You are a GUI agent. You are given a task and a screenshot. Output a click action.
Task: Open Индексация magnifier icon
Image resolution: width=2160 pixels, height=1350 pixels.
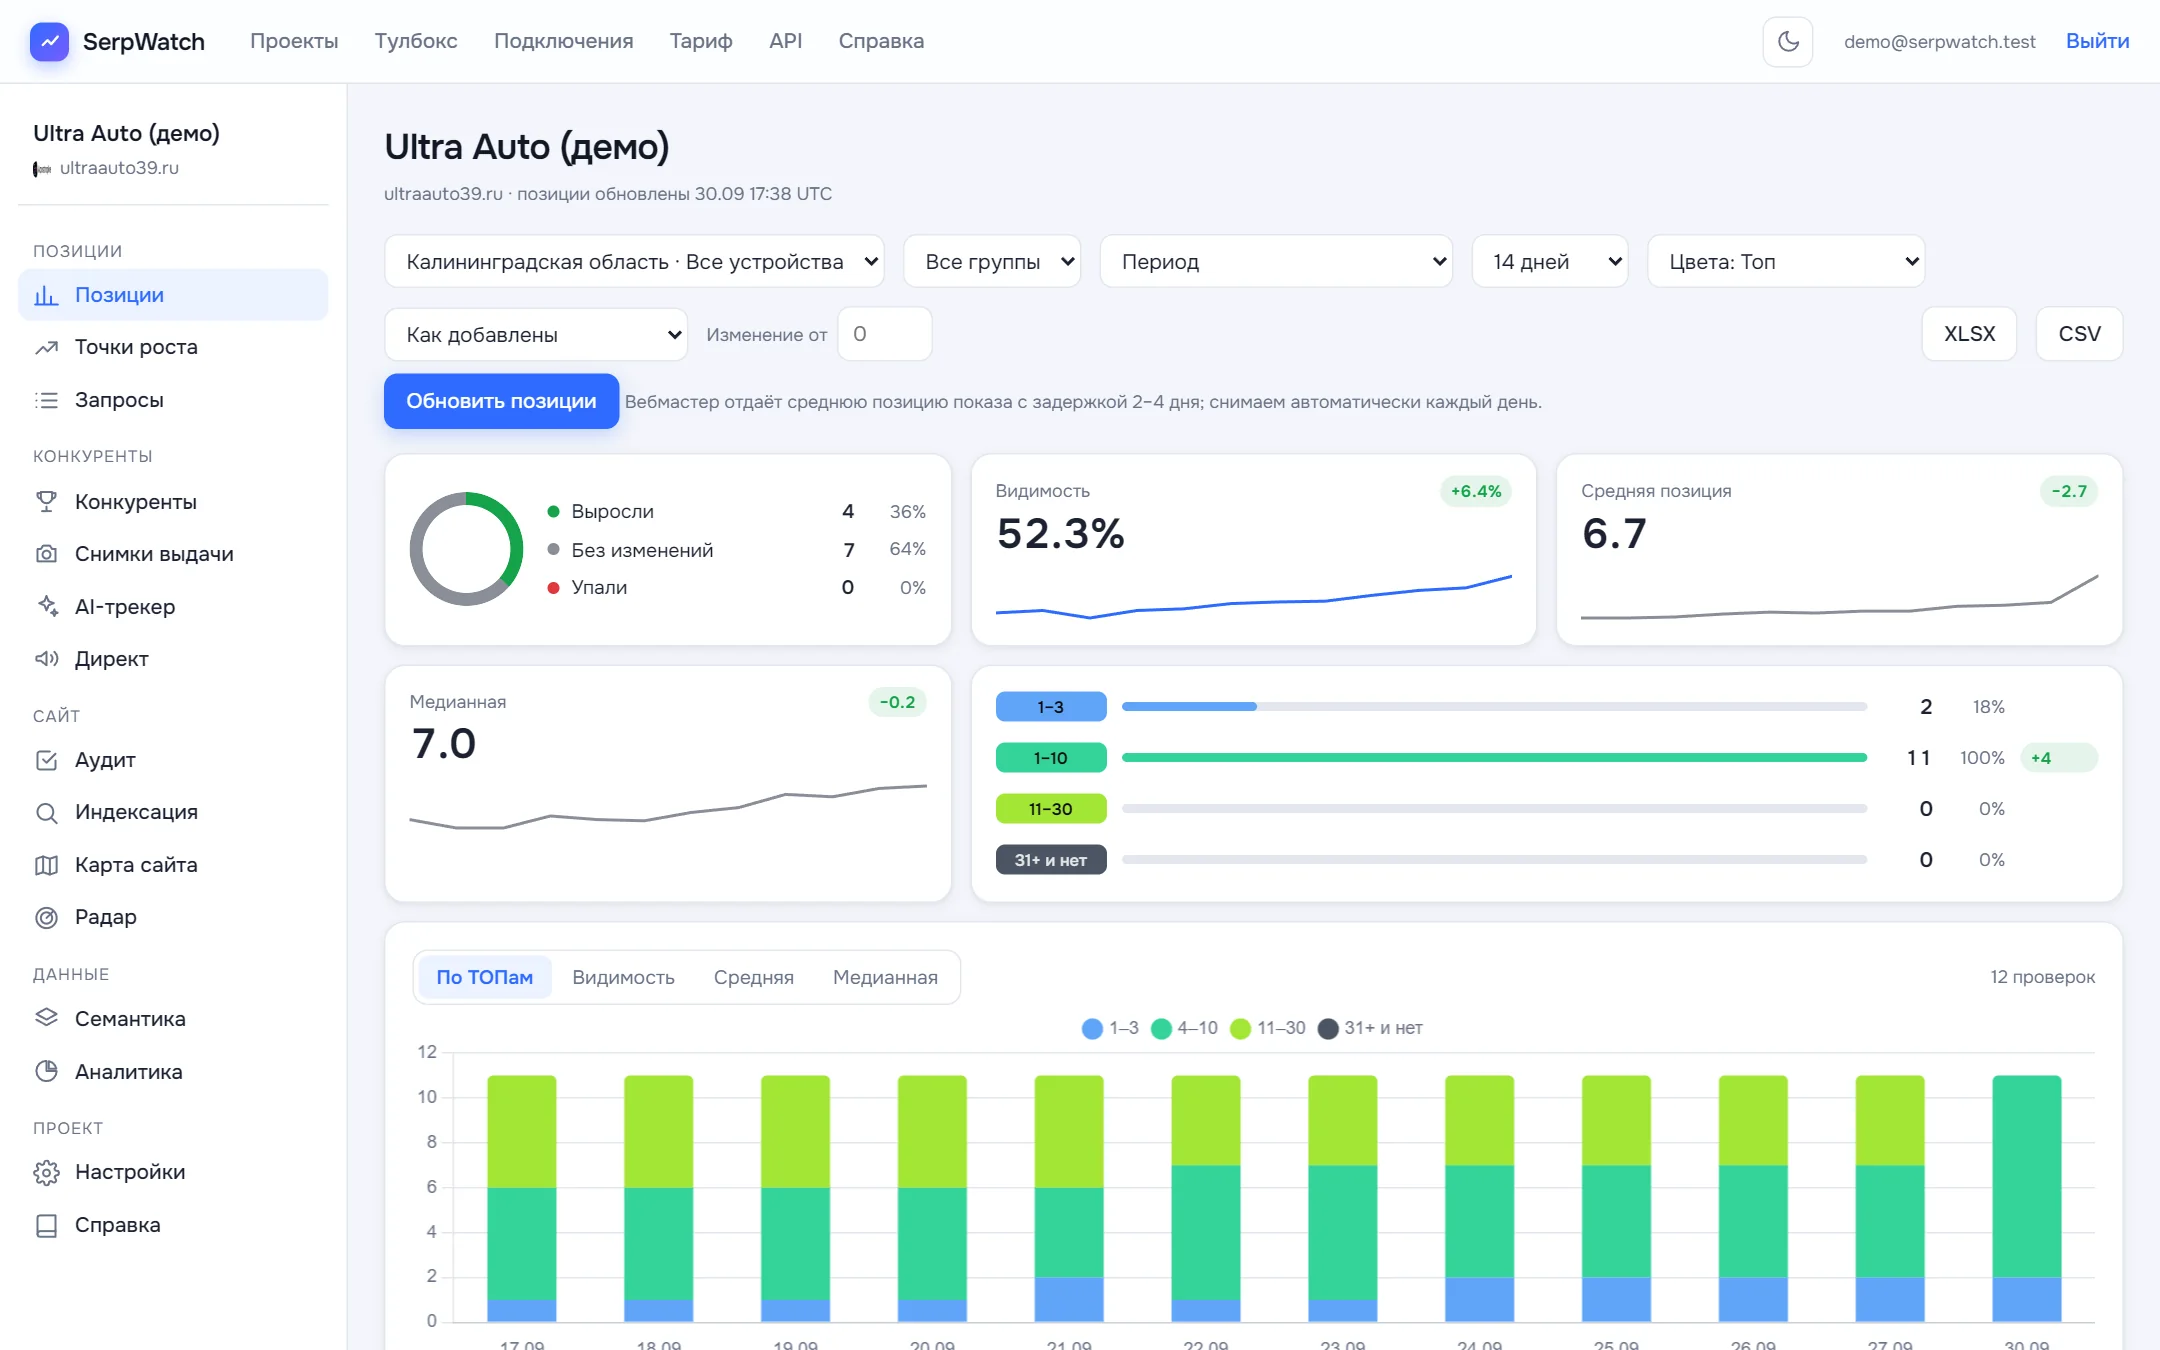[x=46, y=812]
